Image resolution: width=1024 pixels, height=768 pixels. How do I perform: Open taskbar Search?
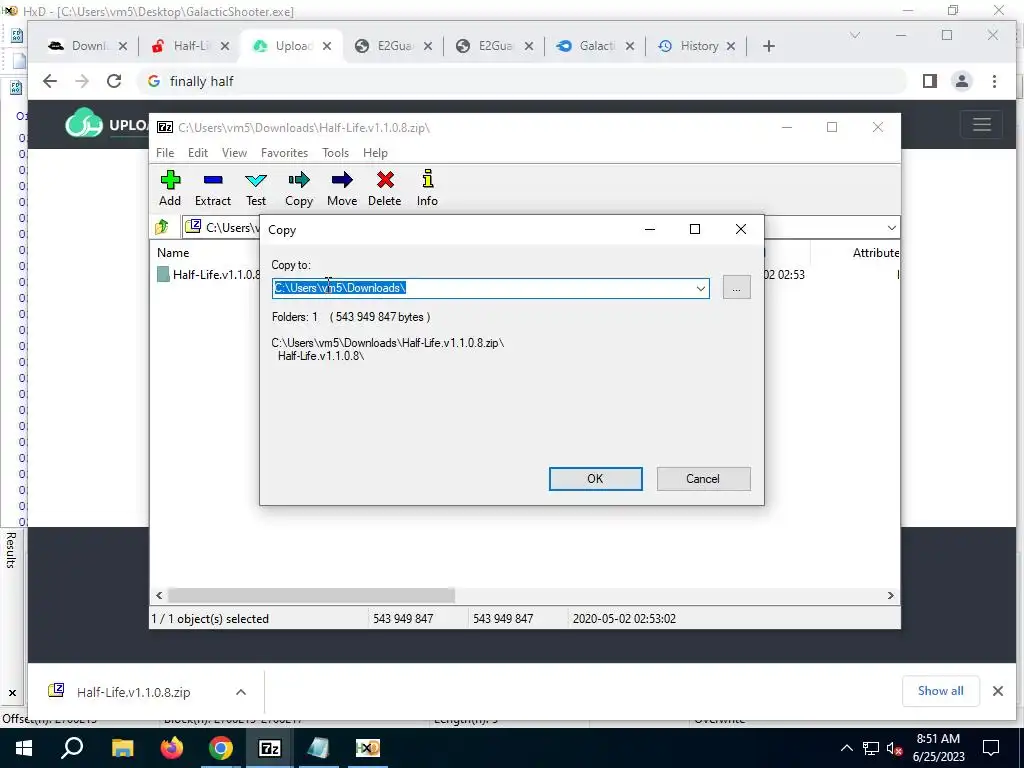pyautogui.click(x=72, y=748)
